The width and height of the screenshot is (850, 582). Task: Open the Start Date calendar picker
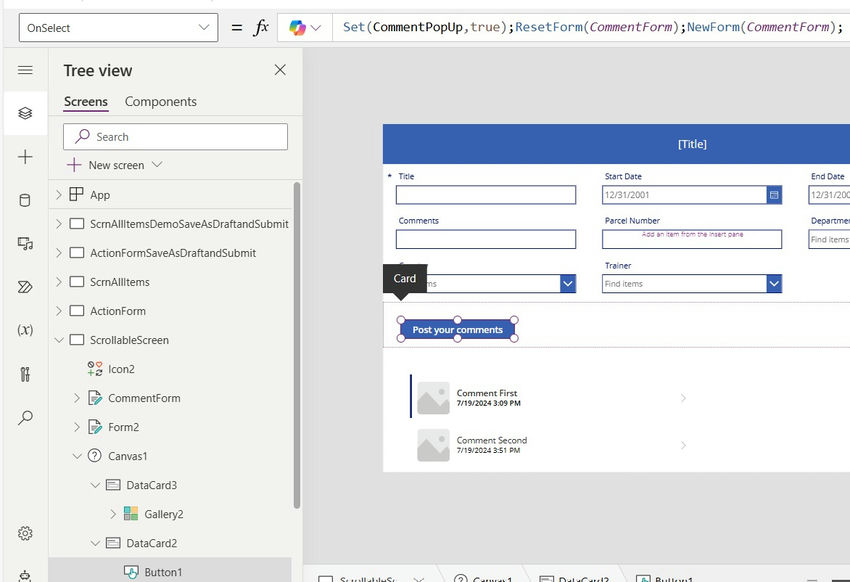tap(774, 195)
